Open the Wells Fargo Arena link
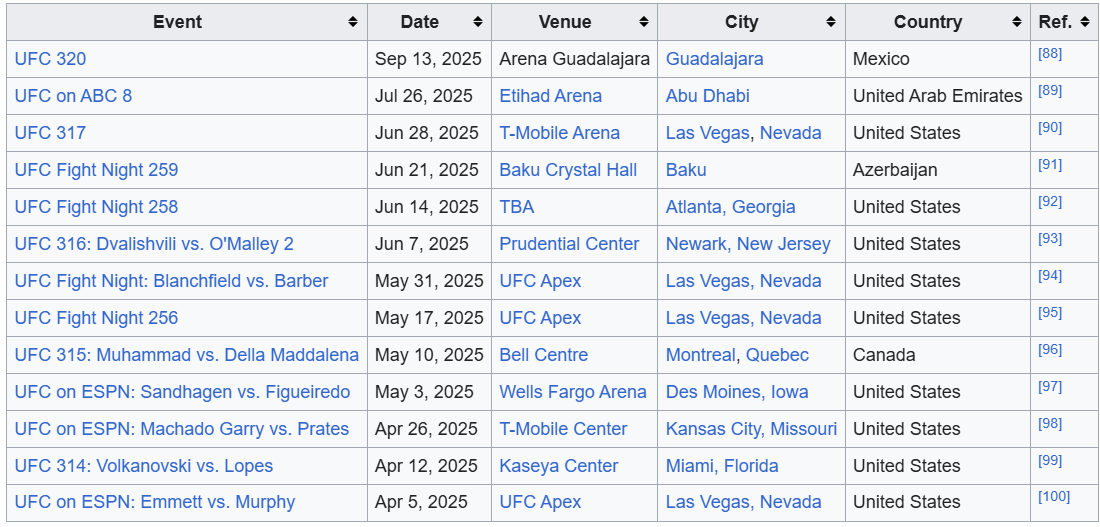This screenshot has width=1100, height=527. pos(573,392)
